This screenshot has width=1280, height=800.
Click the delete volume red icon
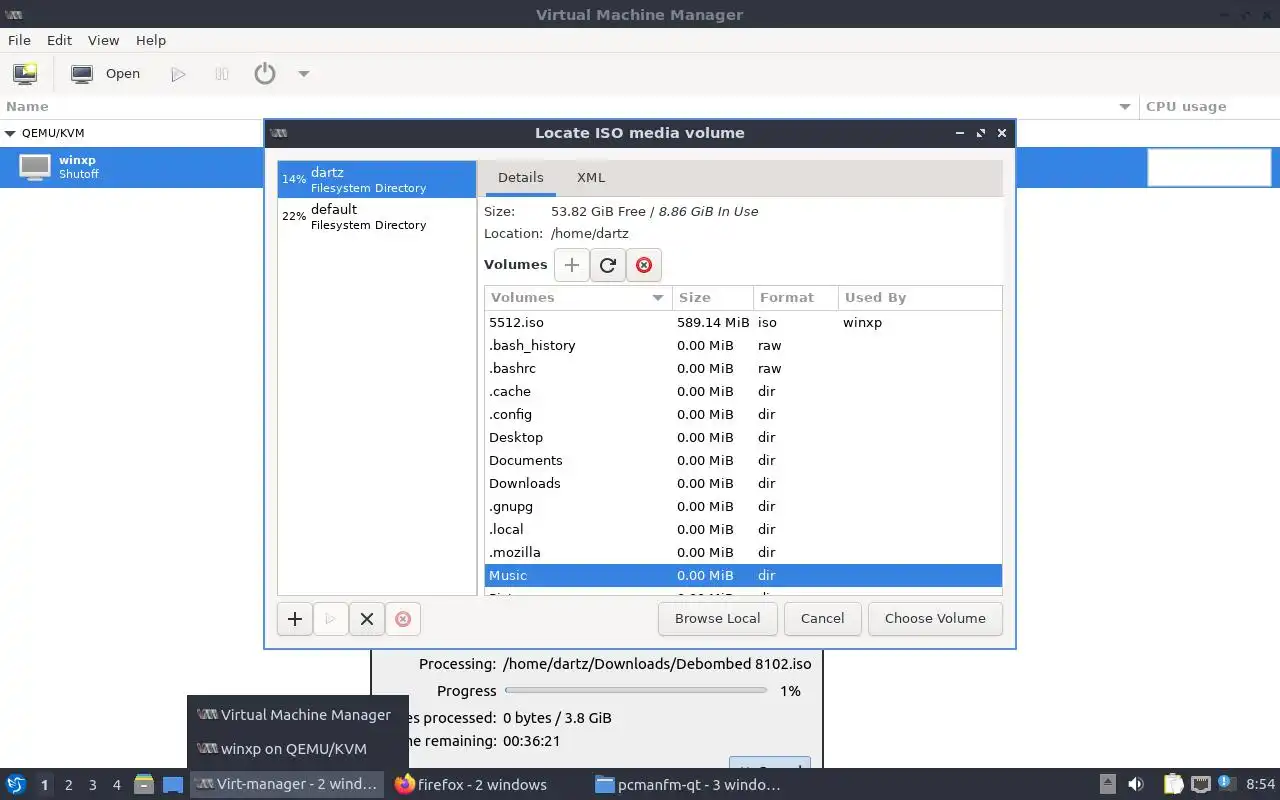pos(644,265)
